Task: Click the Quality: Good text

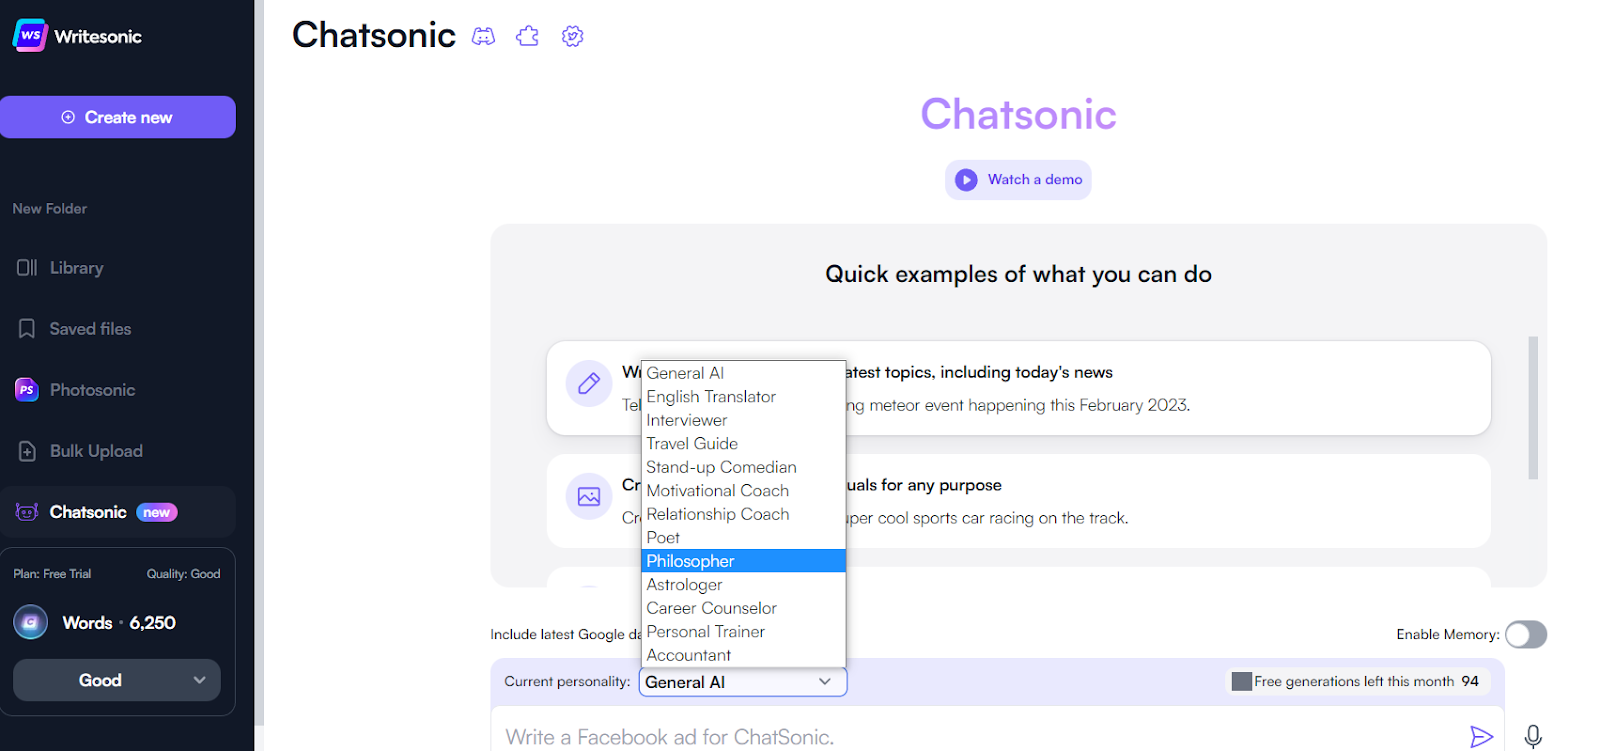Action: 183,574
